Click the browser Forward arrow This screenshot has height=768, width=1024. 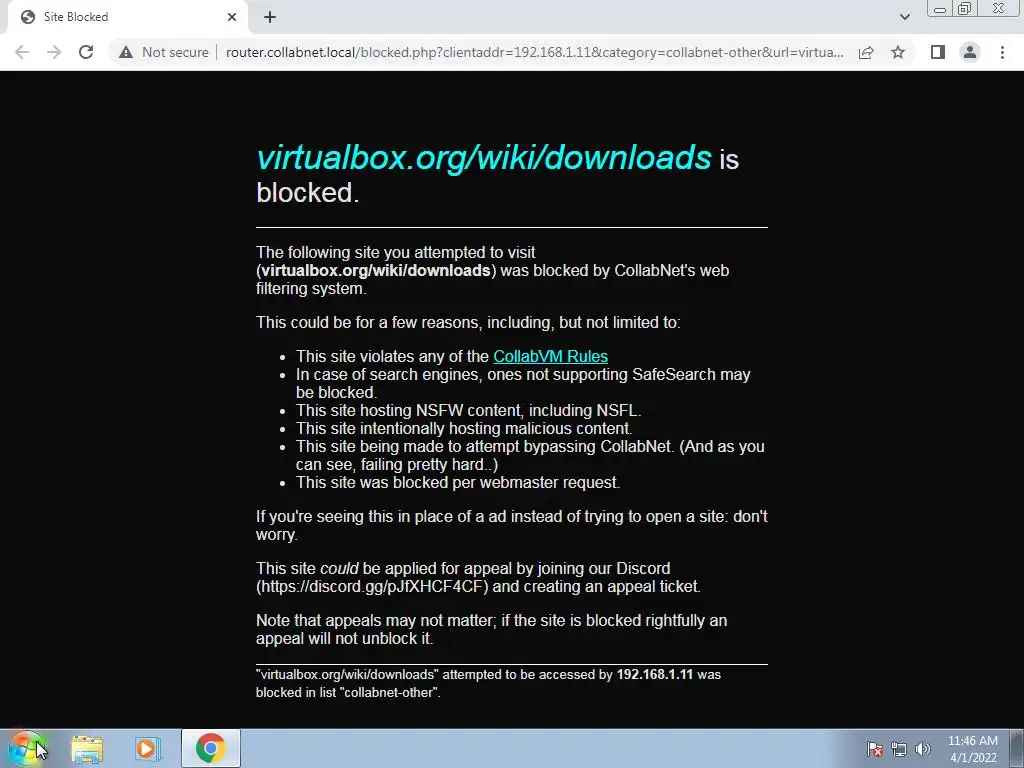tap(54, 52)
